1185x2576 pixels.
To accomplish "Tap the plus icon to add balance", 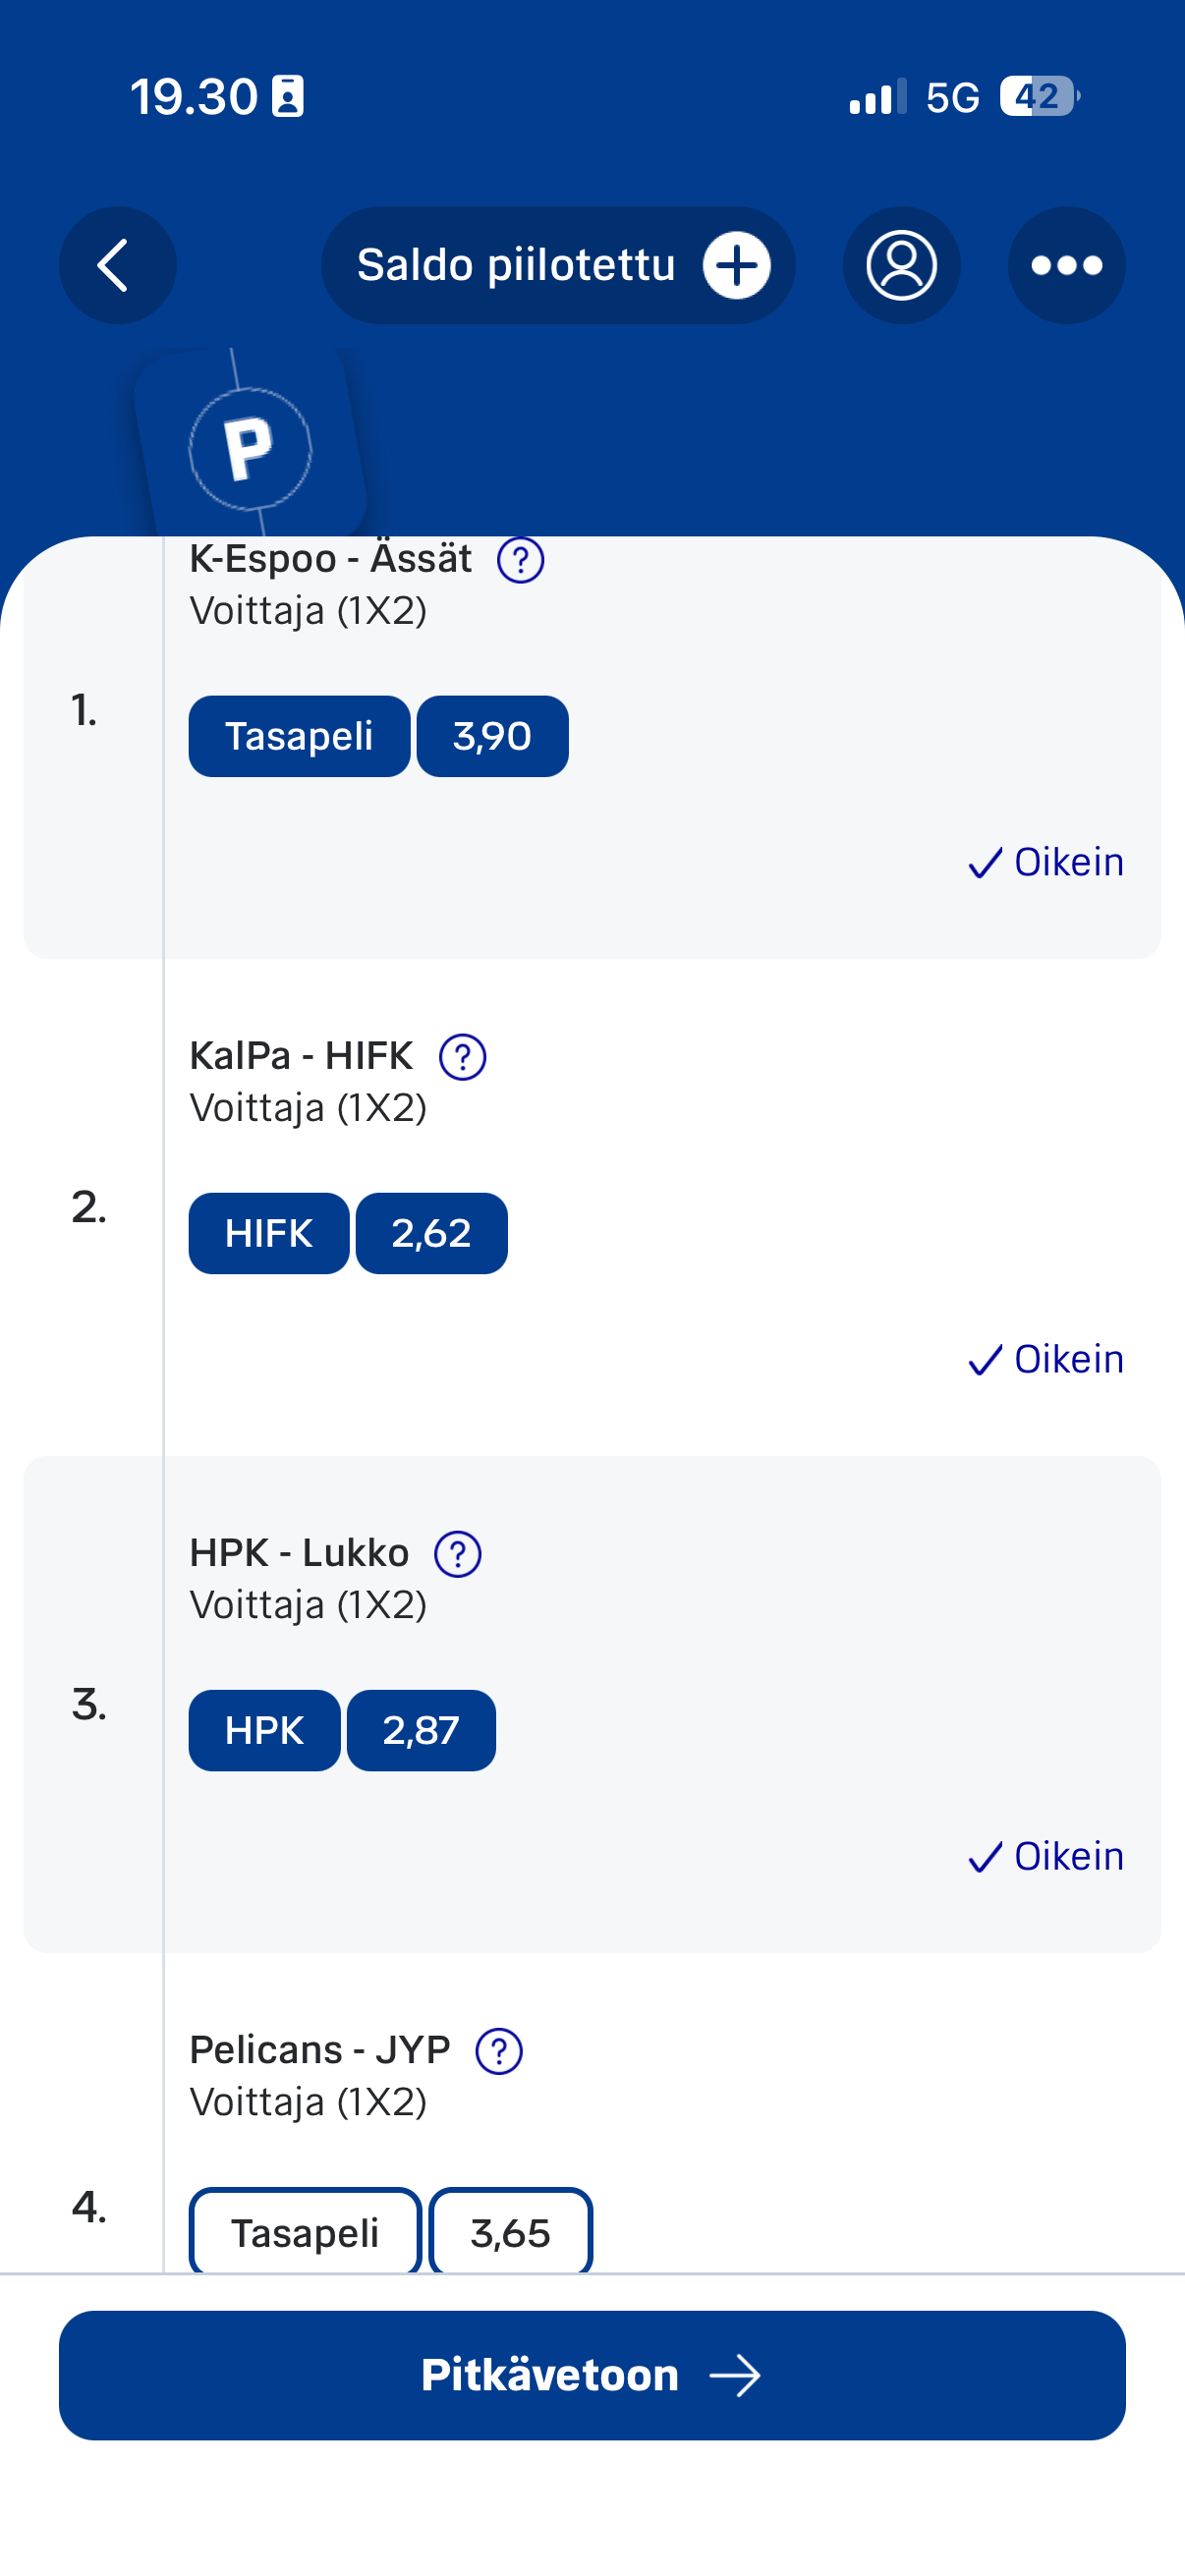I will [736, 265].
